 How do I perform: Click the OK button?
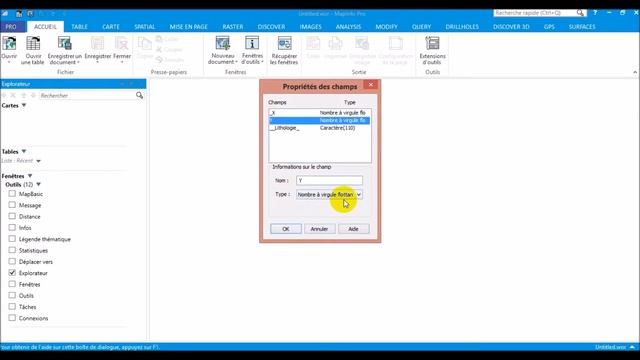tap(286, 229)
